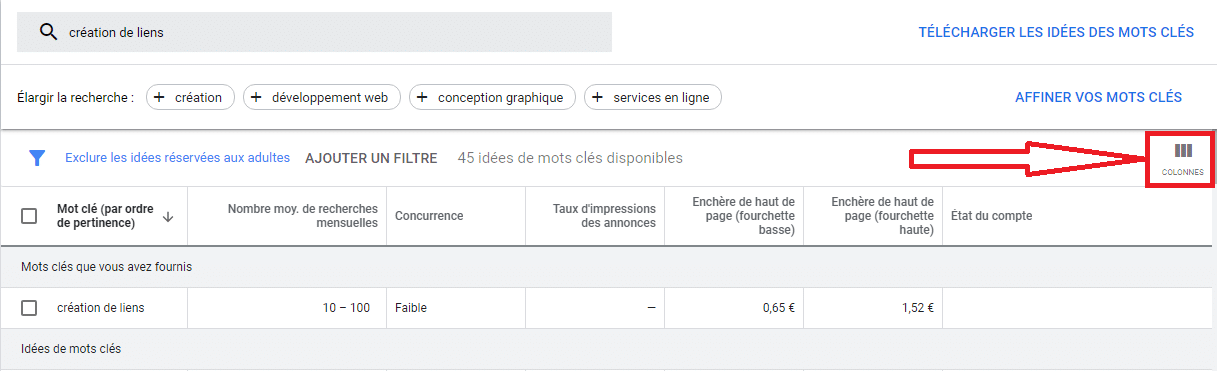The height and width of the screenshot is (371, 1217).
Task: Sort by the Concurrence column header
Action: pyautogui.click(x=429, y=216)
